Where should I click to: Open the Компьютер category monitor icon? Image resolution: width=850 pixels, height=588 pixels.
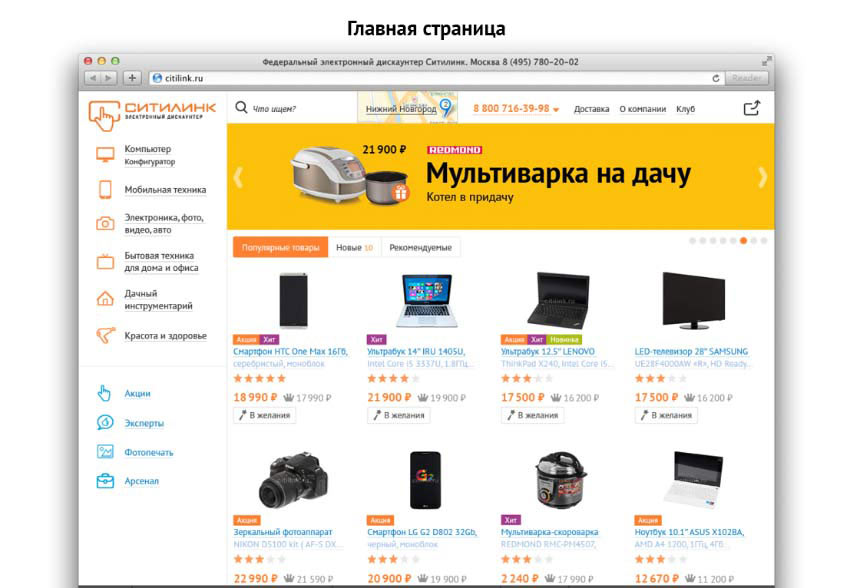coord(105,154)
